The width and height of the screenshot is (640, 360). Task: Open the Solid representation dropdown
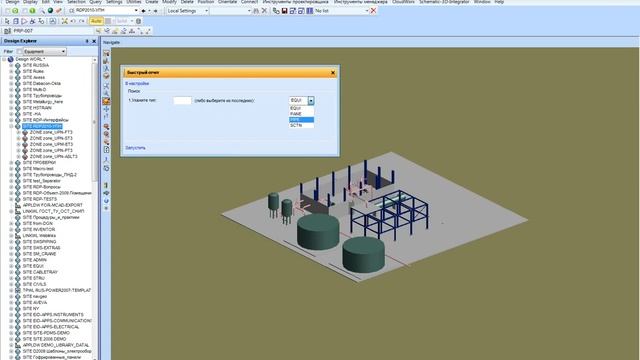coord(132,21)
